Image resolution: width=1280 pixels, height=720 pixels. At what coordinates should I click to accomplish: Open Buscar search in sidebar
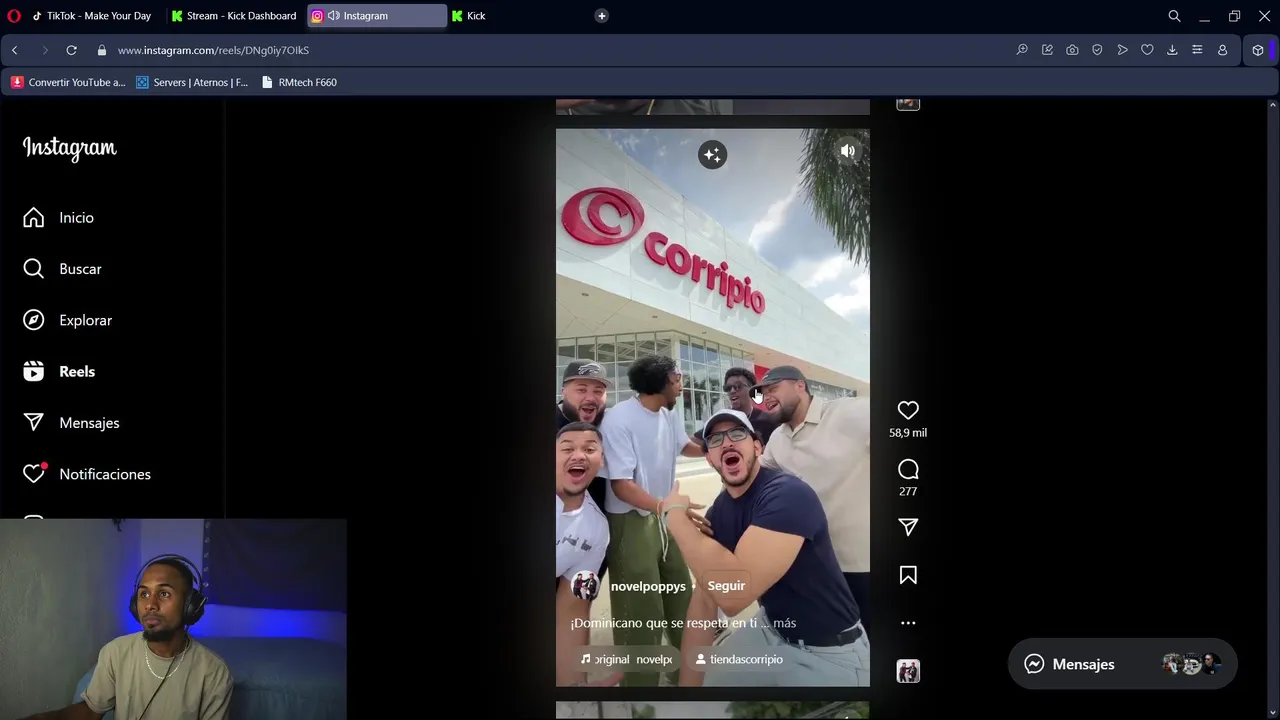(x=62, y=269)
